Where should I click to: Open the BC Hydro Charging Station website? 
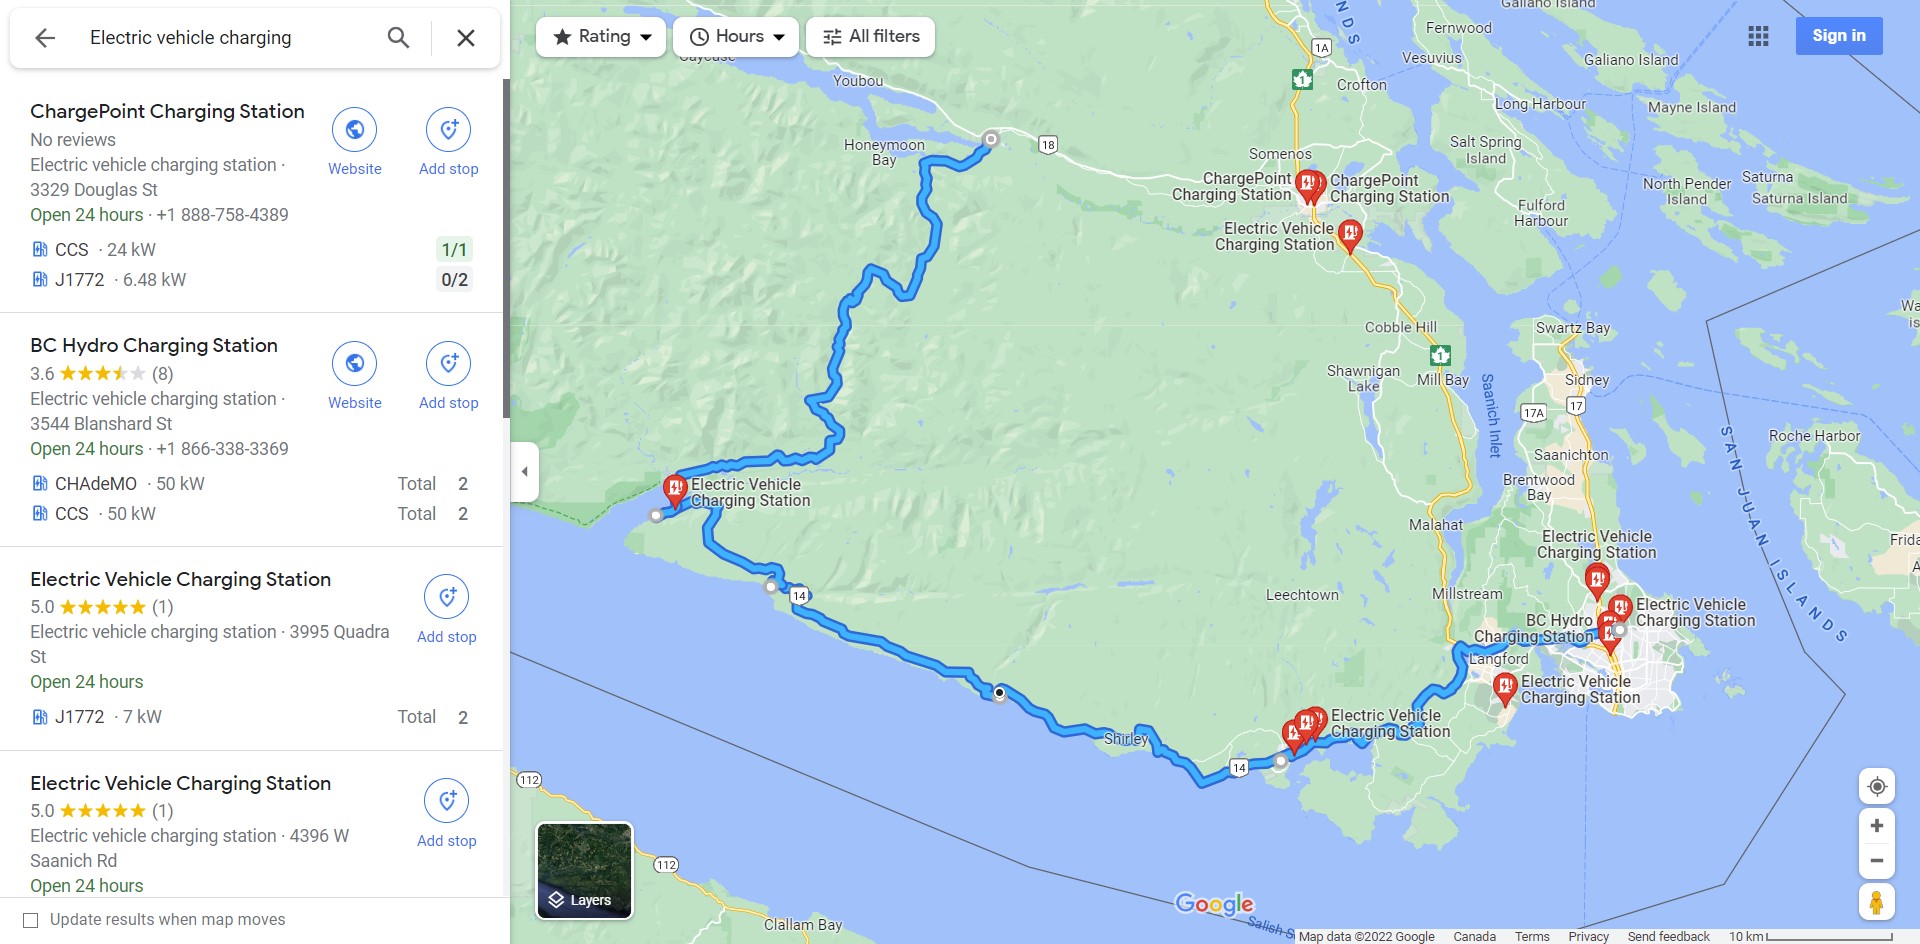pos(355,376)
